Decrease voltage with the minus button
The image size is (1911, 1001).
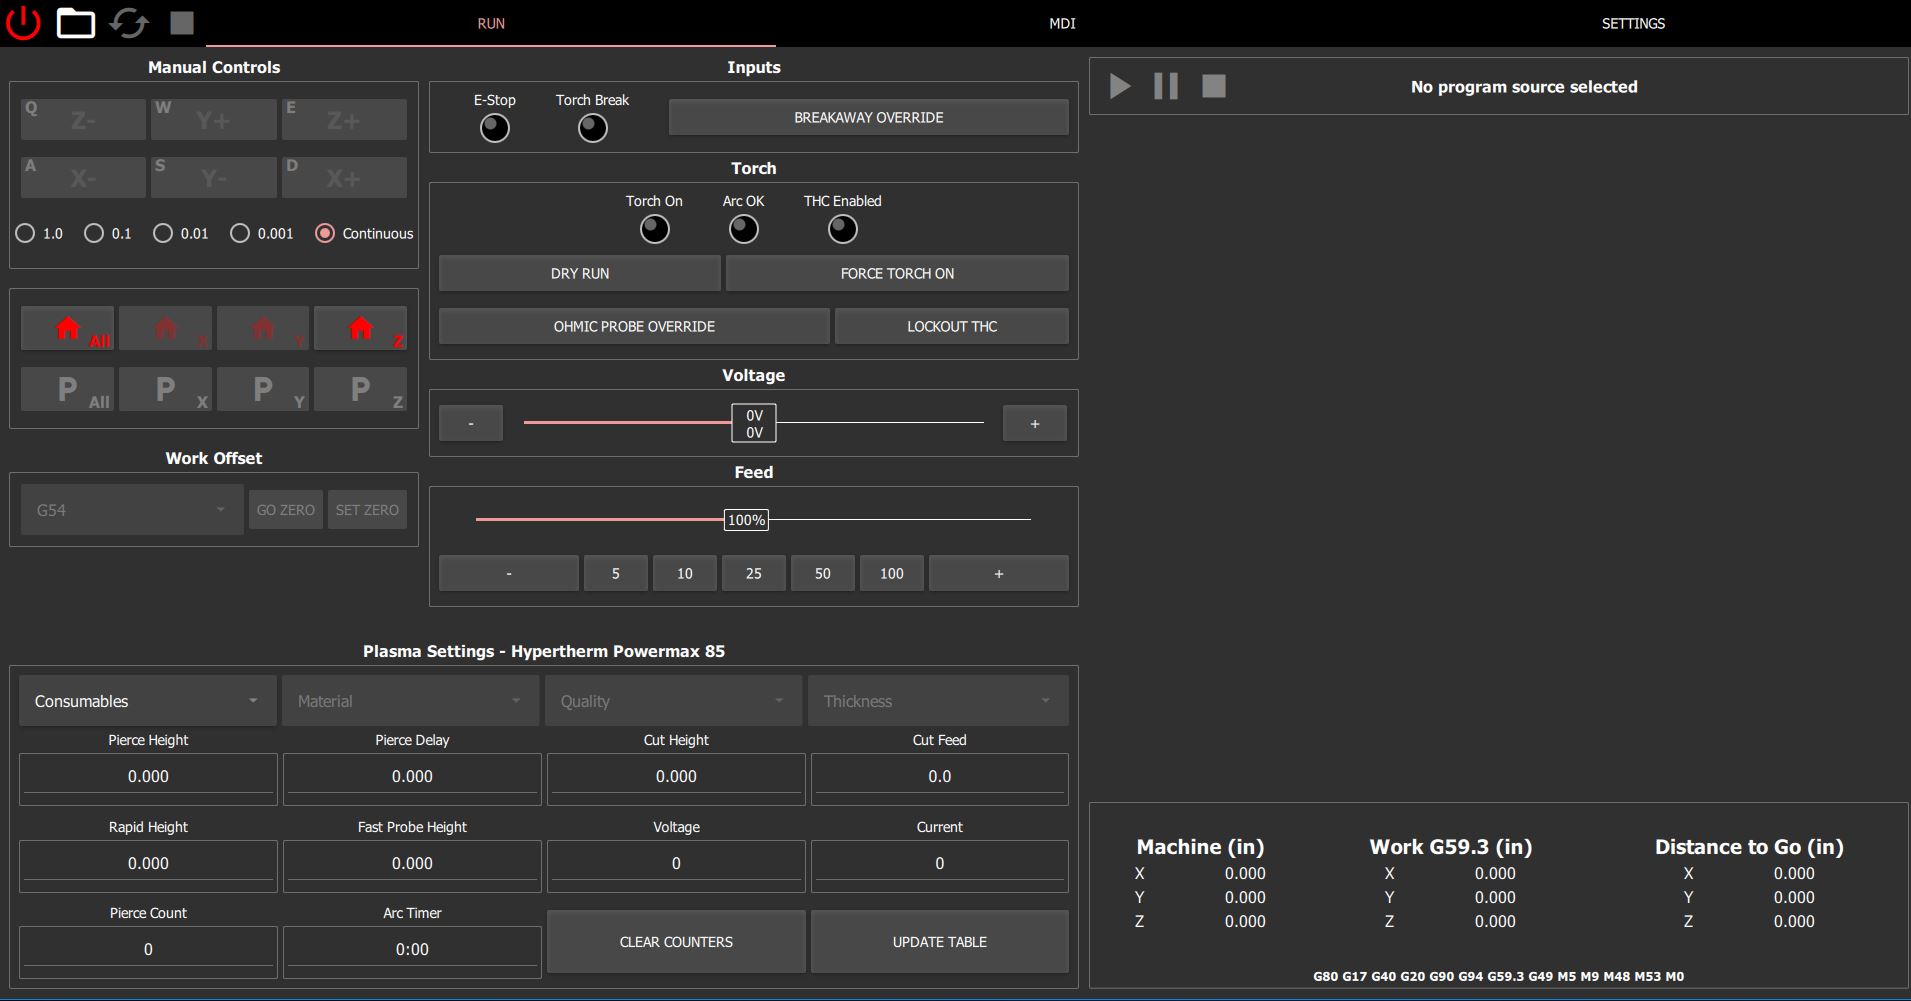point(471,423)
